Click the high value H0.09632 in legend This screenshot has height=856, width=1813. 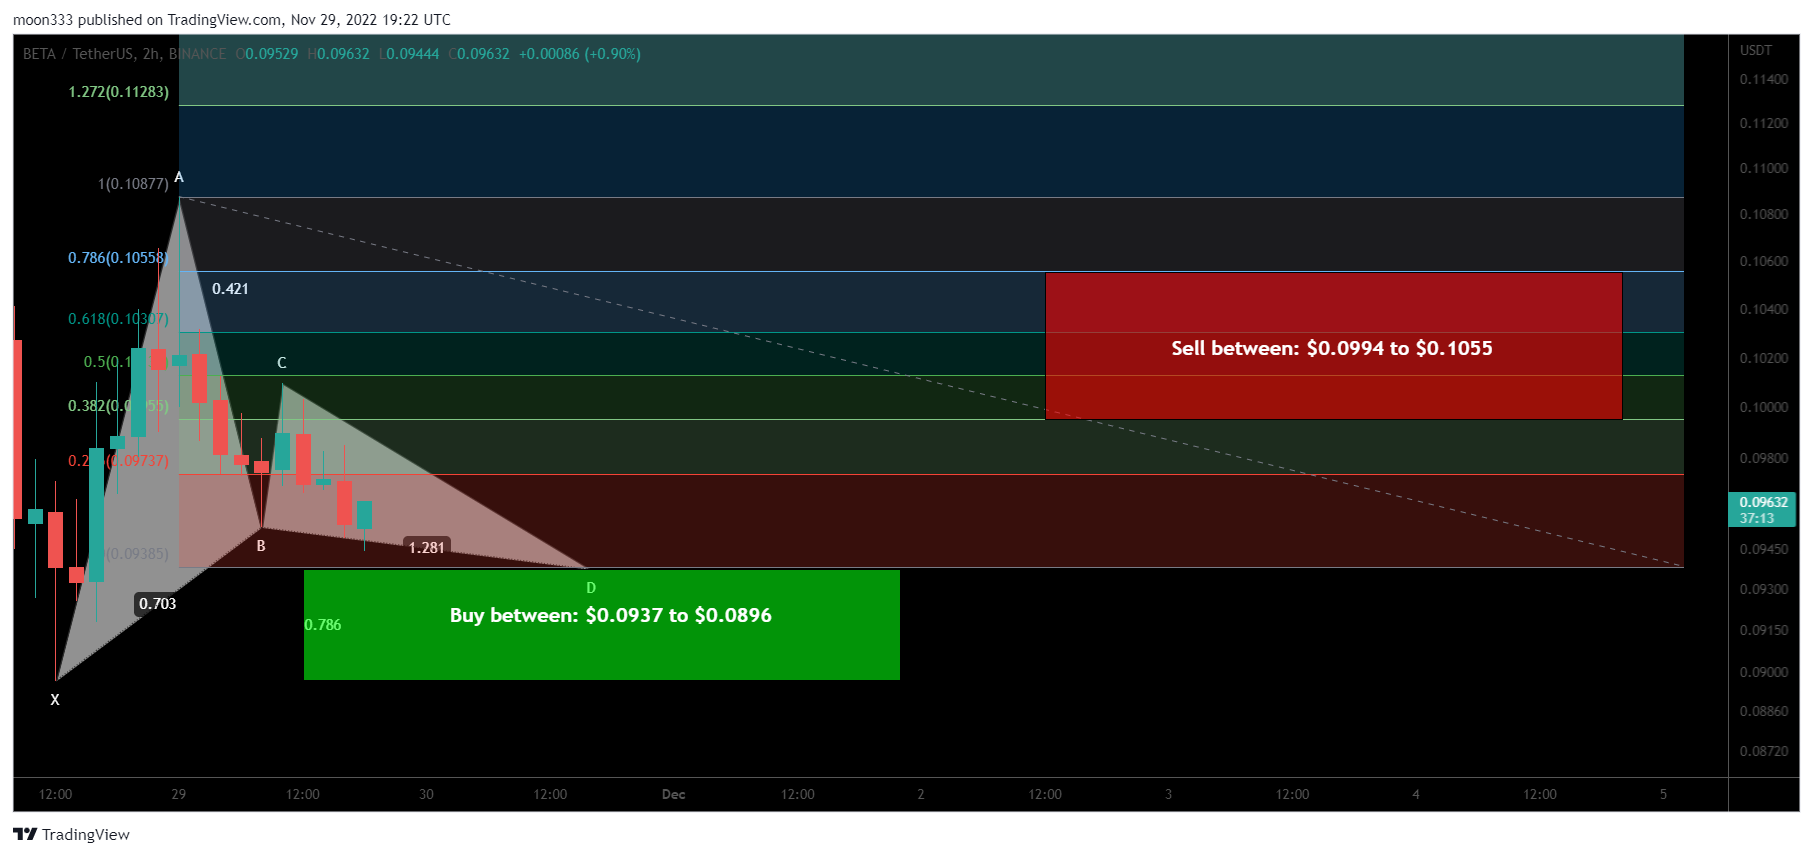[339, 54]
